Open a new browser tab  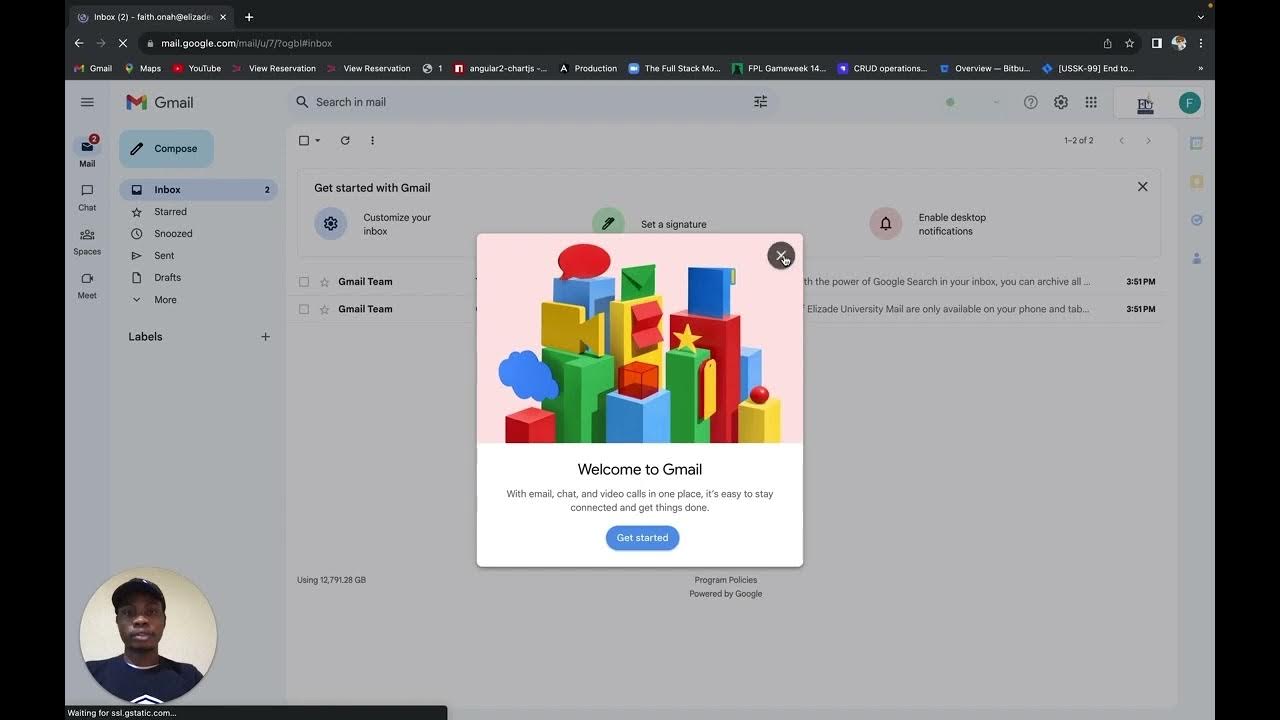pos(249,17)
